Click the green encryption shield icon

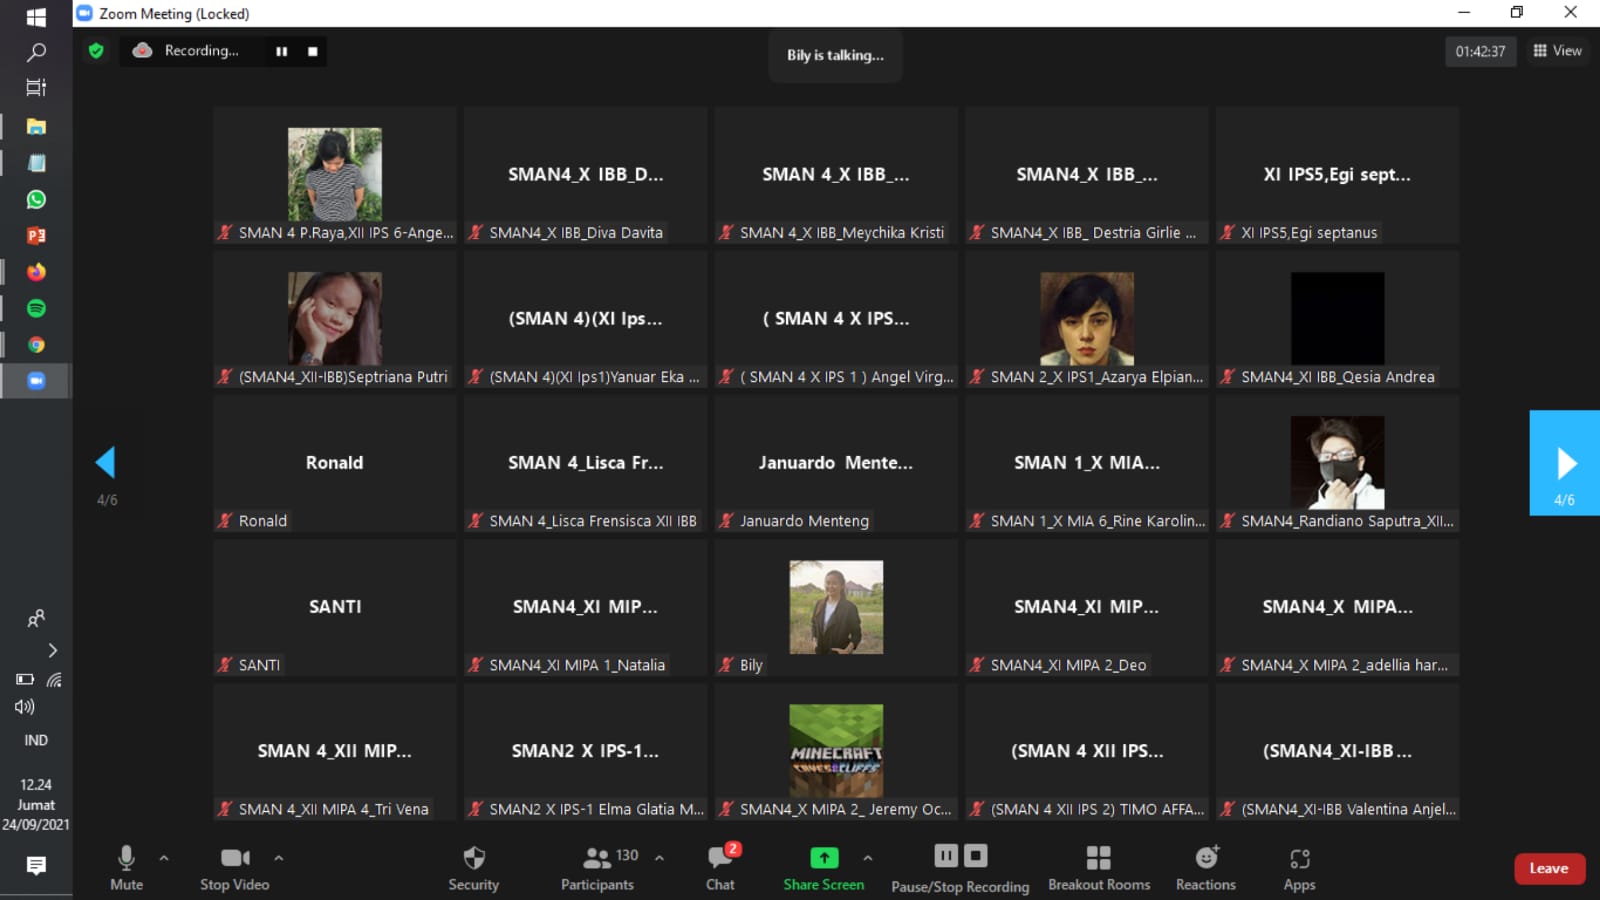tap(96, 51)
